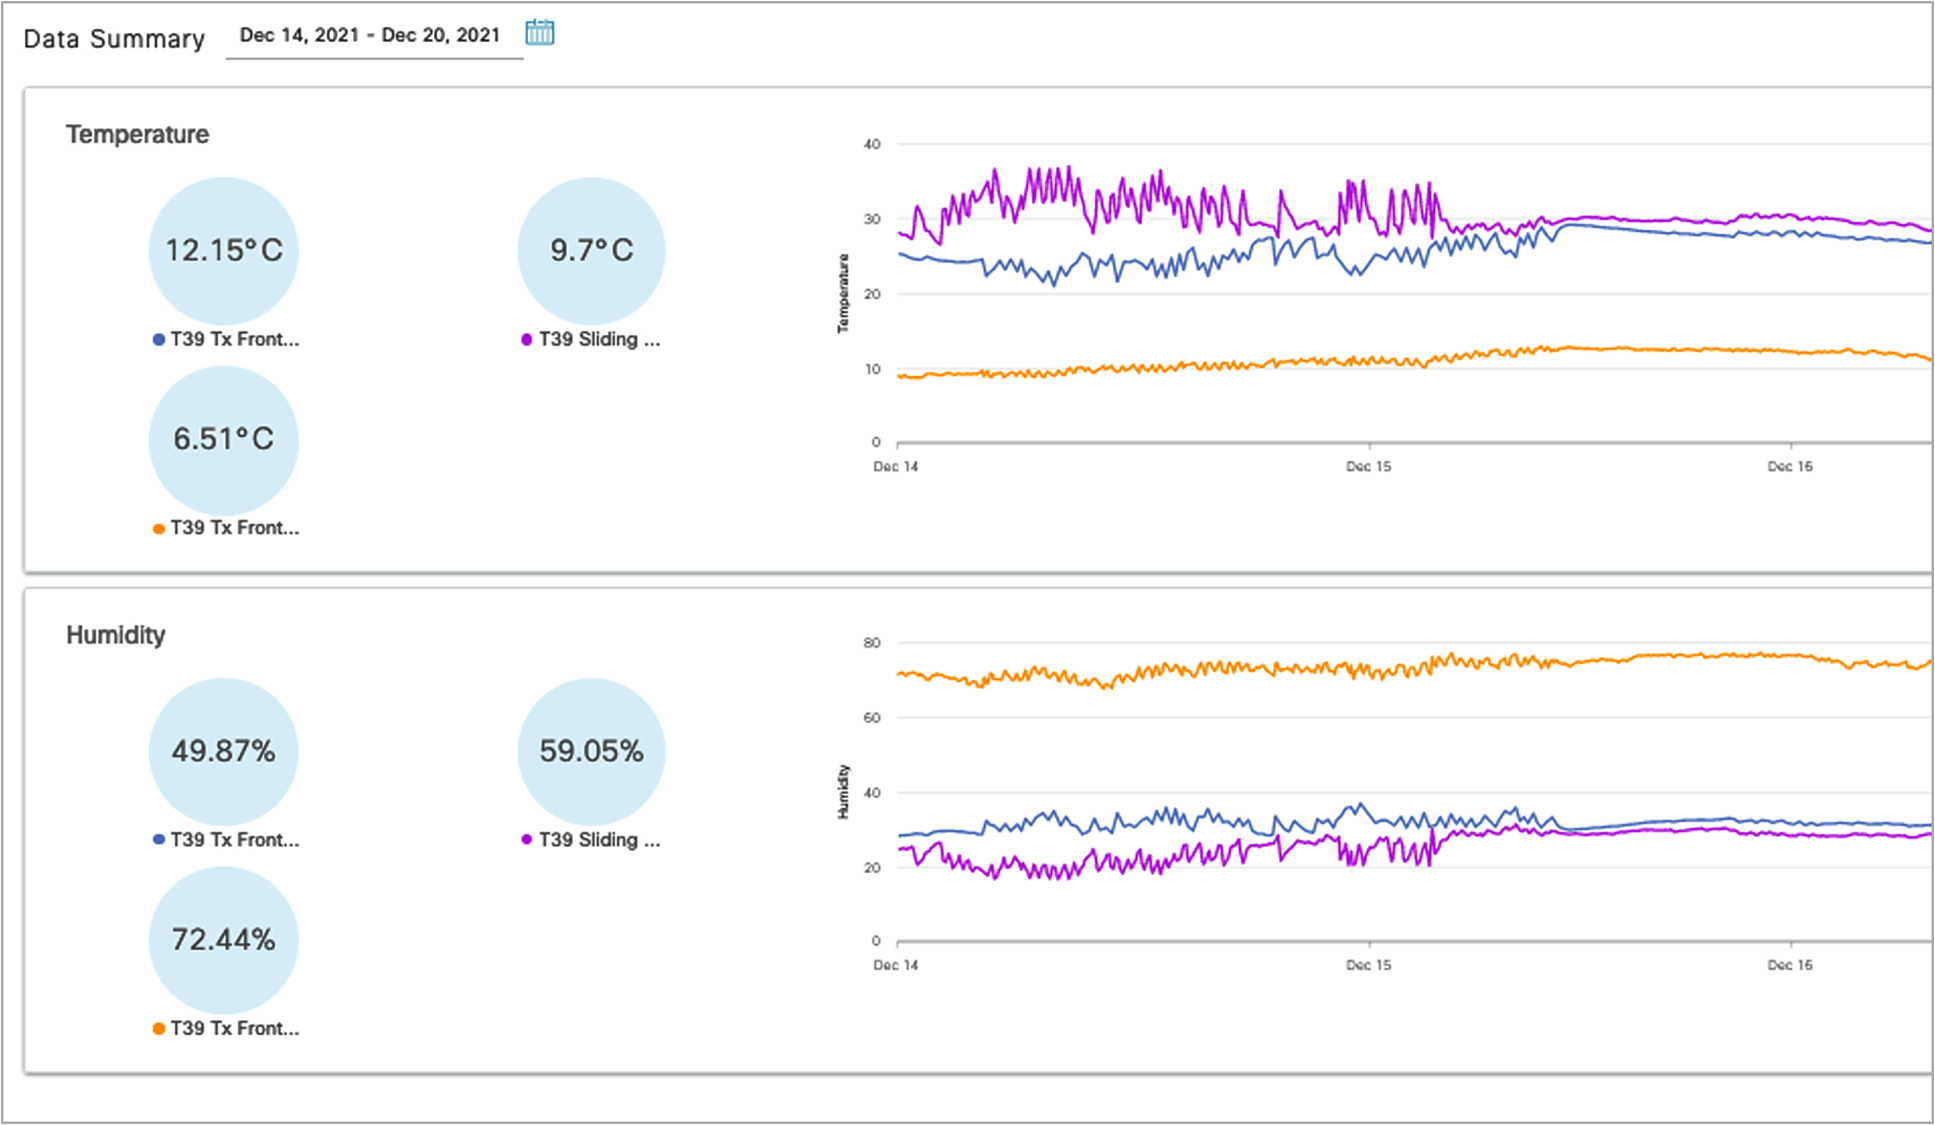1935x1125 pixels.
Task: Click the Humidity section heading
Action: (x=116, y=636)
